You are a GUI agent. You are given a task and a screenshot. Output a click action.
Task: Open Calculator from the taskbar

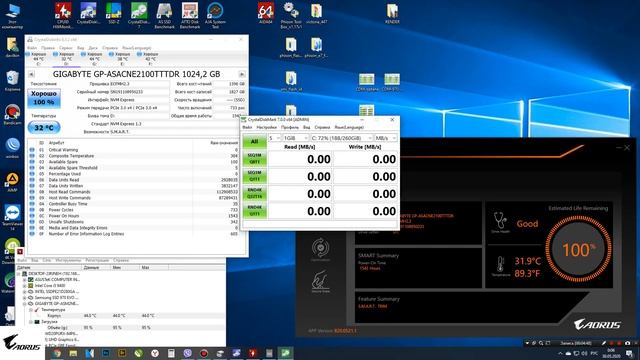point(171,353)
